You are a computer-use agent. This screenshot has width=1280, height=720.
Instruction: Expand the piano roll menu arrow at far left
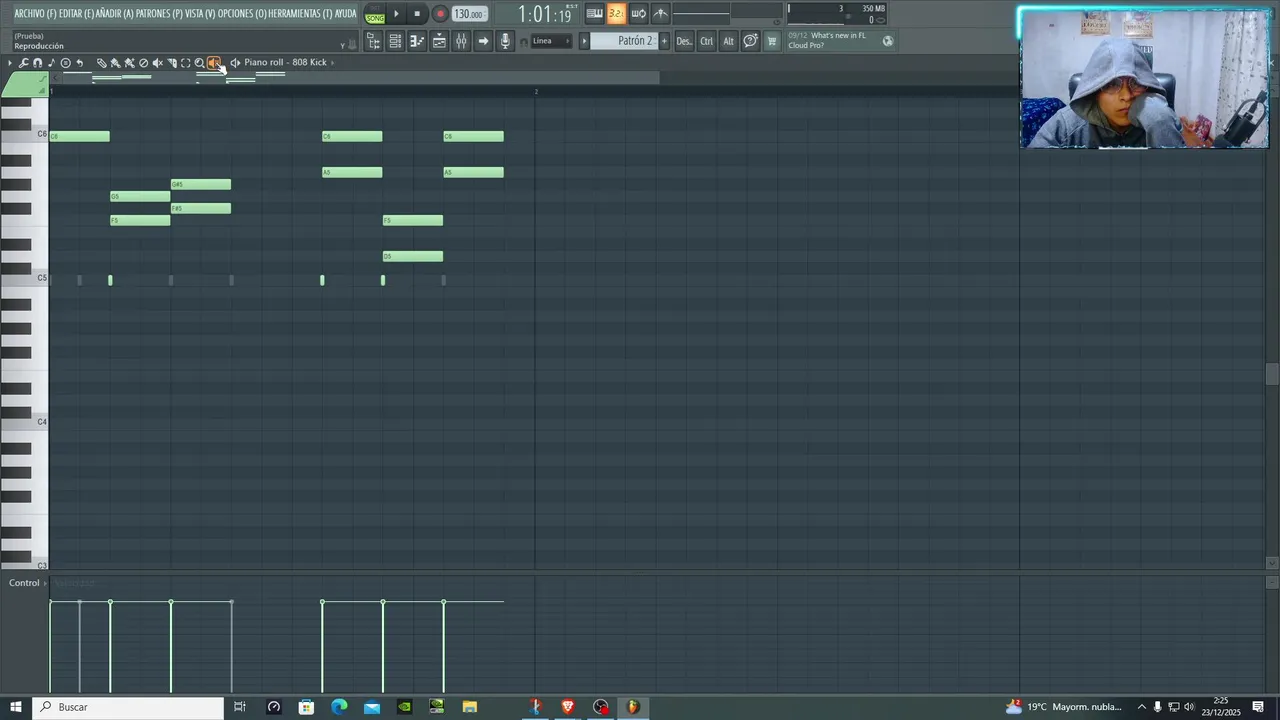(10, 62)
